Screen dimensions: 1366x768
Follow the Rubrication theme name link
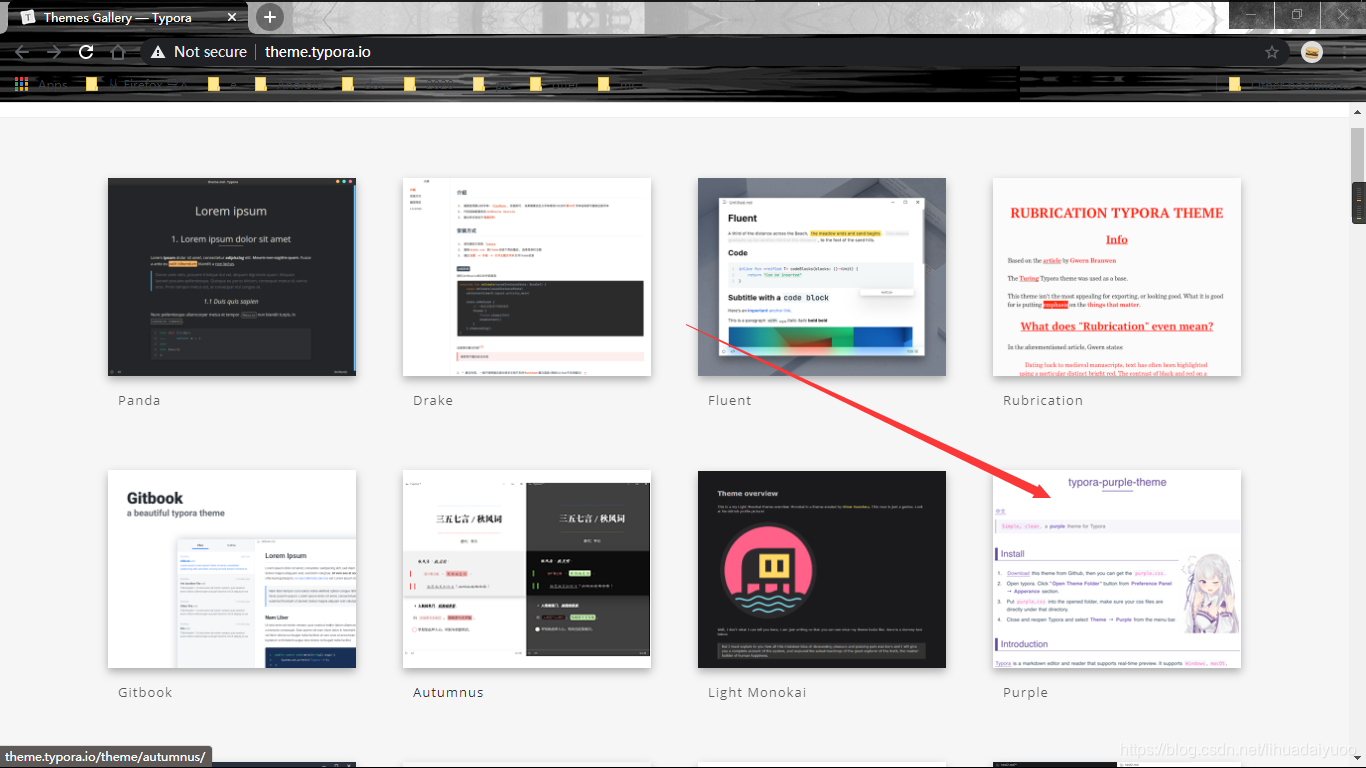click(1043, 400)
